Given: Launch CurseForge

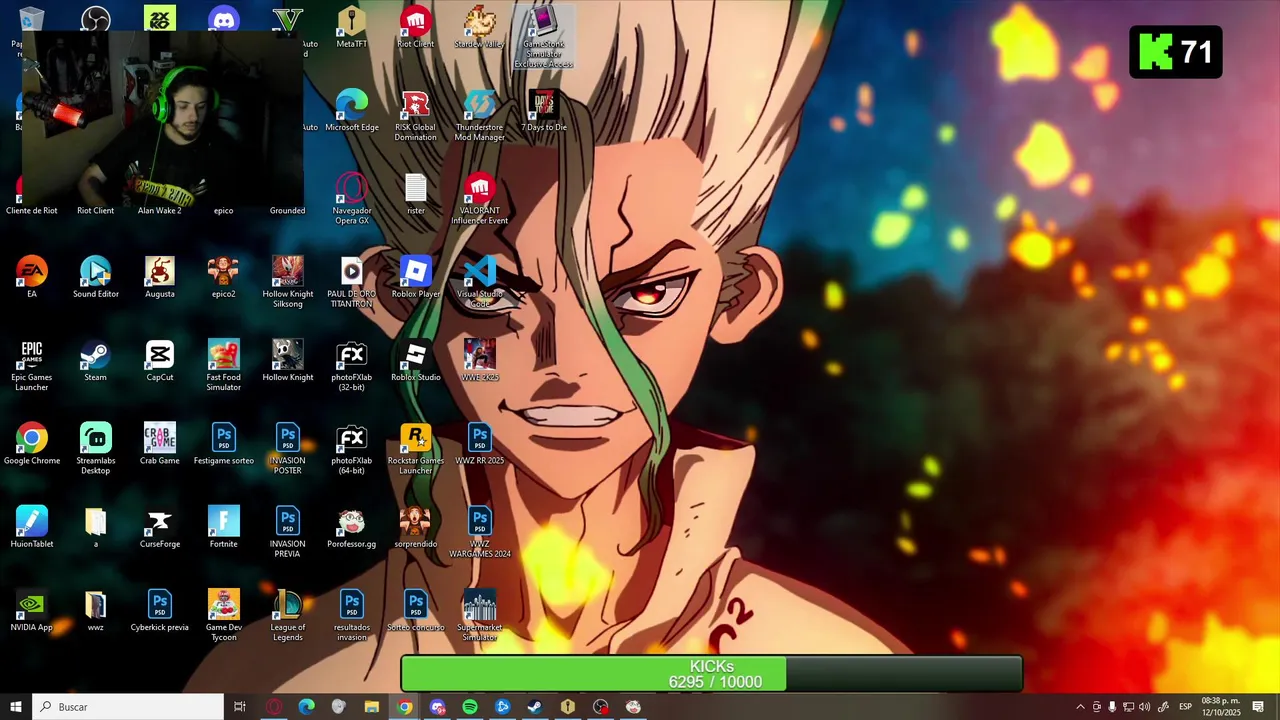Looking at the screenshot, I should [x=160, y=528].
